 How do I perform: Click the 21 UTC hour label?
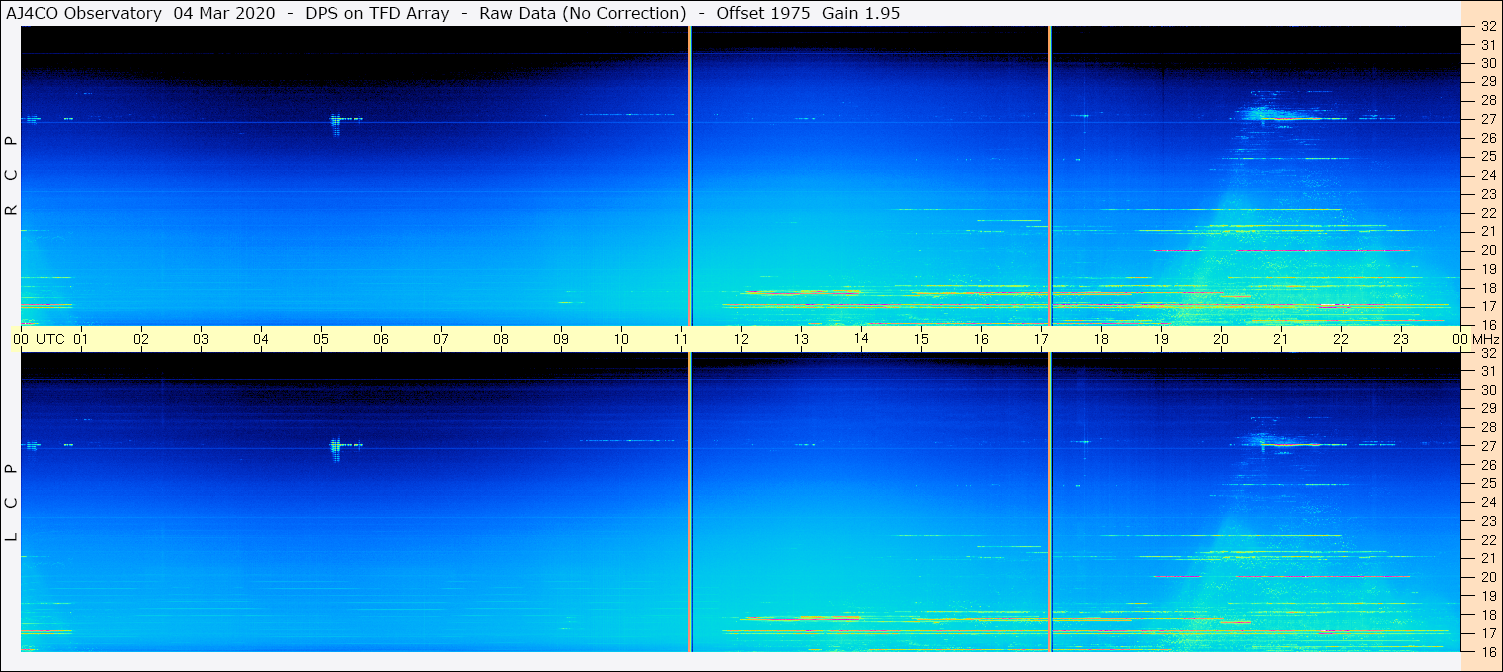click(x=1281, y=339)
